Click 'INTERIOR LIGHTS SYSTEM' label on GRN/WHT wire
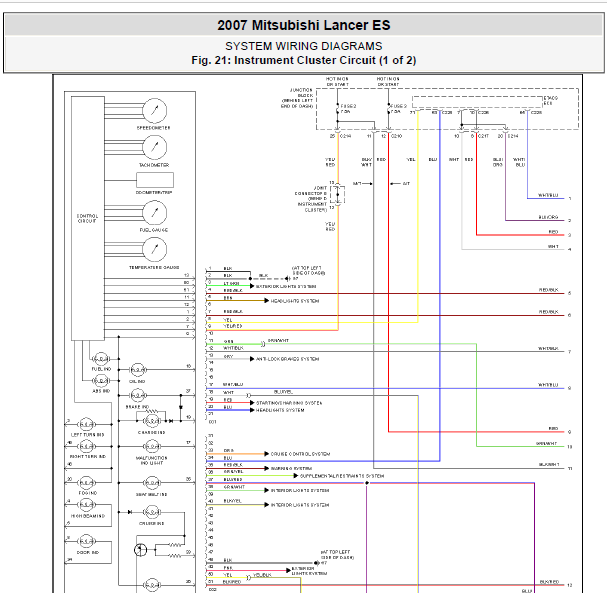Screen dimensions: 607x593 tap(300, 490)
